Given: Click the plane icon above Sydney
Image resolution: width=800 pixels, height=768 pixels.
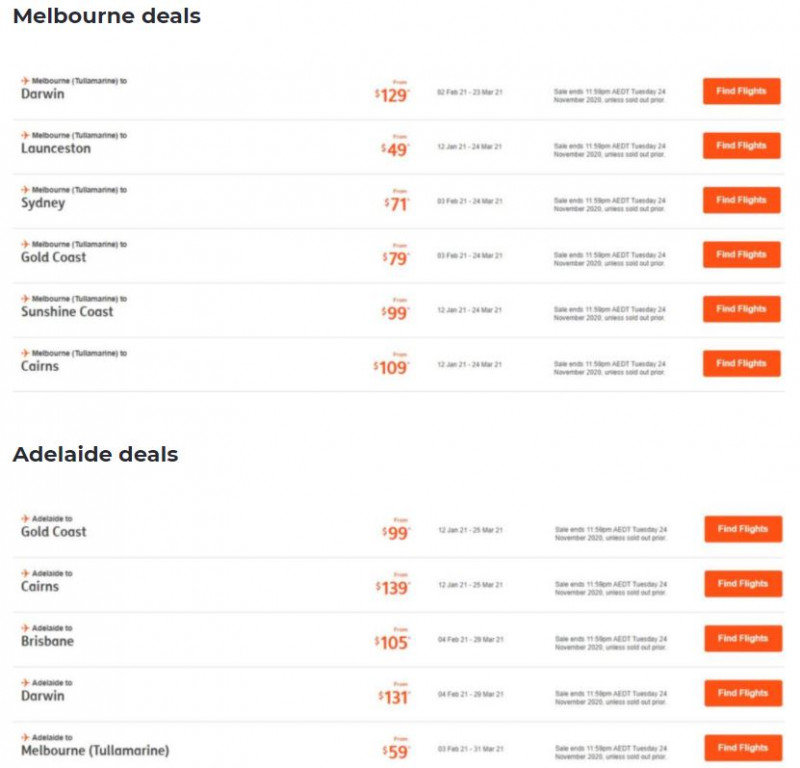Looking at the screenshot, I should coord(25,190).
